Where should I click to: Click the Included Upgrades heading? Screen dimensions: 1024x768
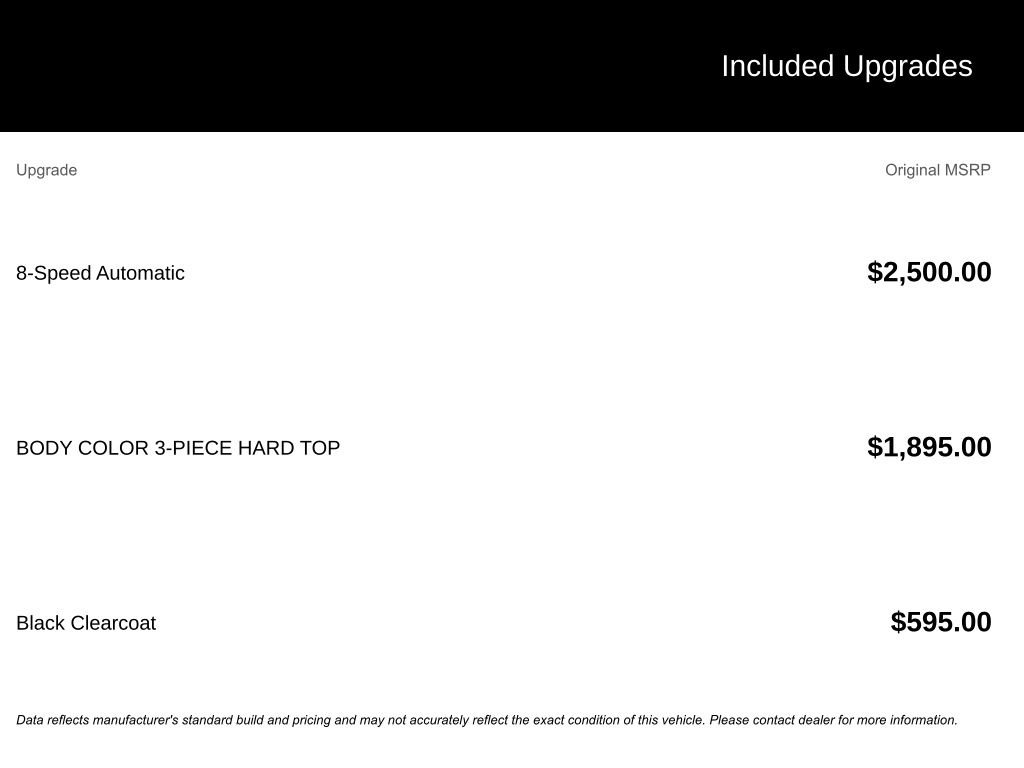tap(846, 66)
